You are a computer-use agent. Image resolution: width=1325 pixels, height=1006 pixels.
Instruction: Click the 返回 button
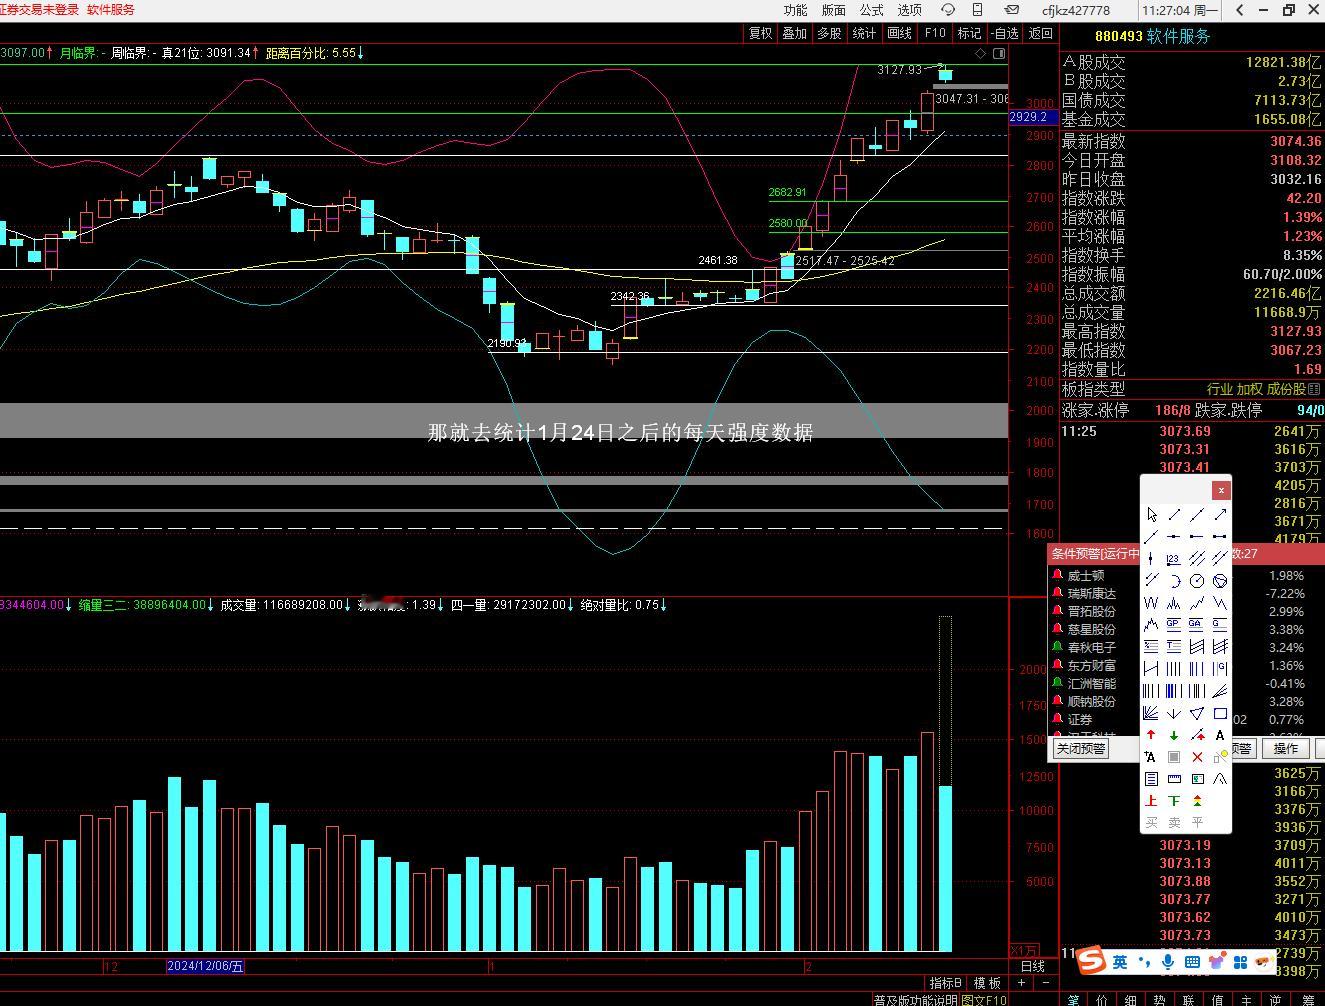(1041, 33)
